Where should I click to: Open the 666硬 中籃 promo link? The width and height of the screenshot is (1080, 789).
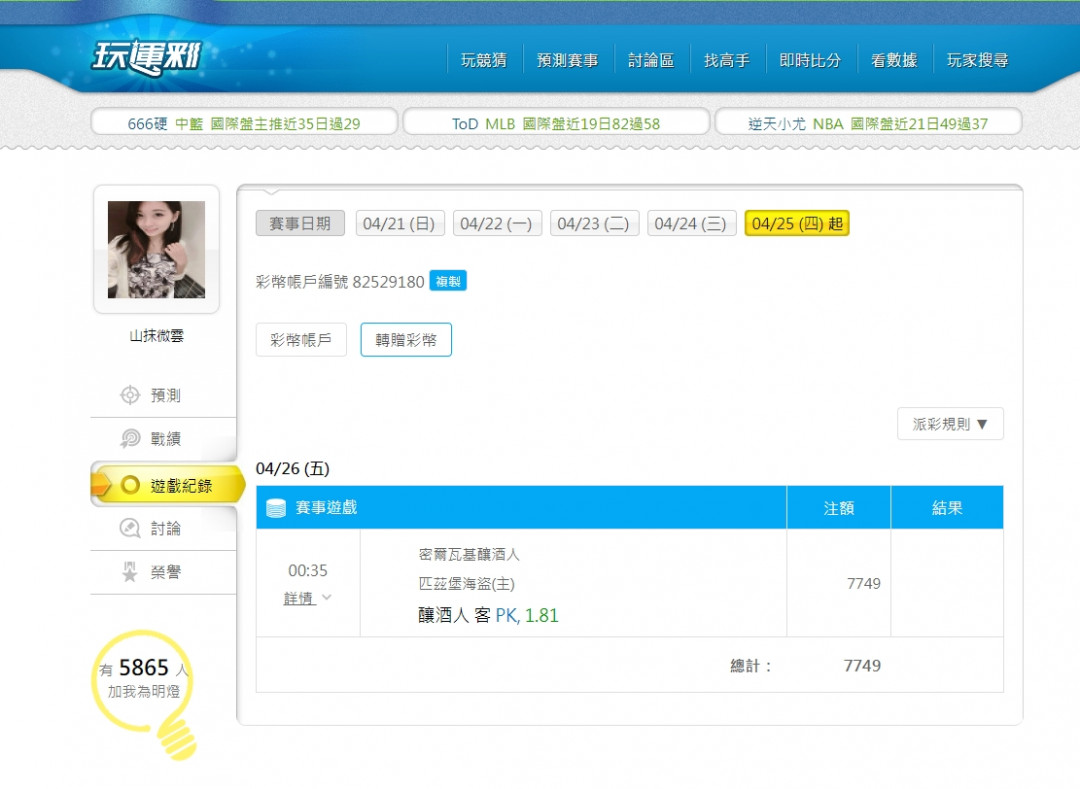[244, 123]
